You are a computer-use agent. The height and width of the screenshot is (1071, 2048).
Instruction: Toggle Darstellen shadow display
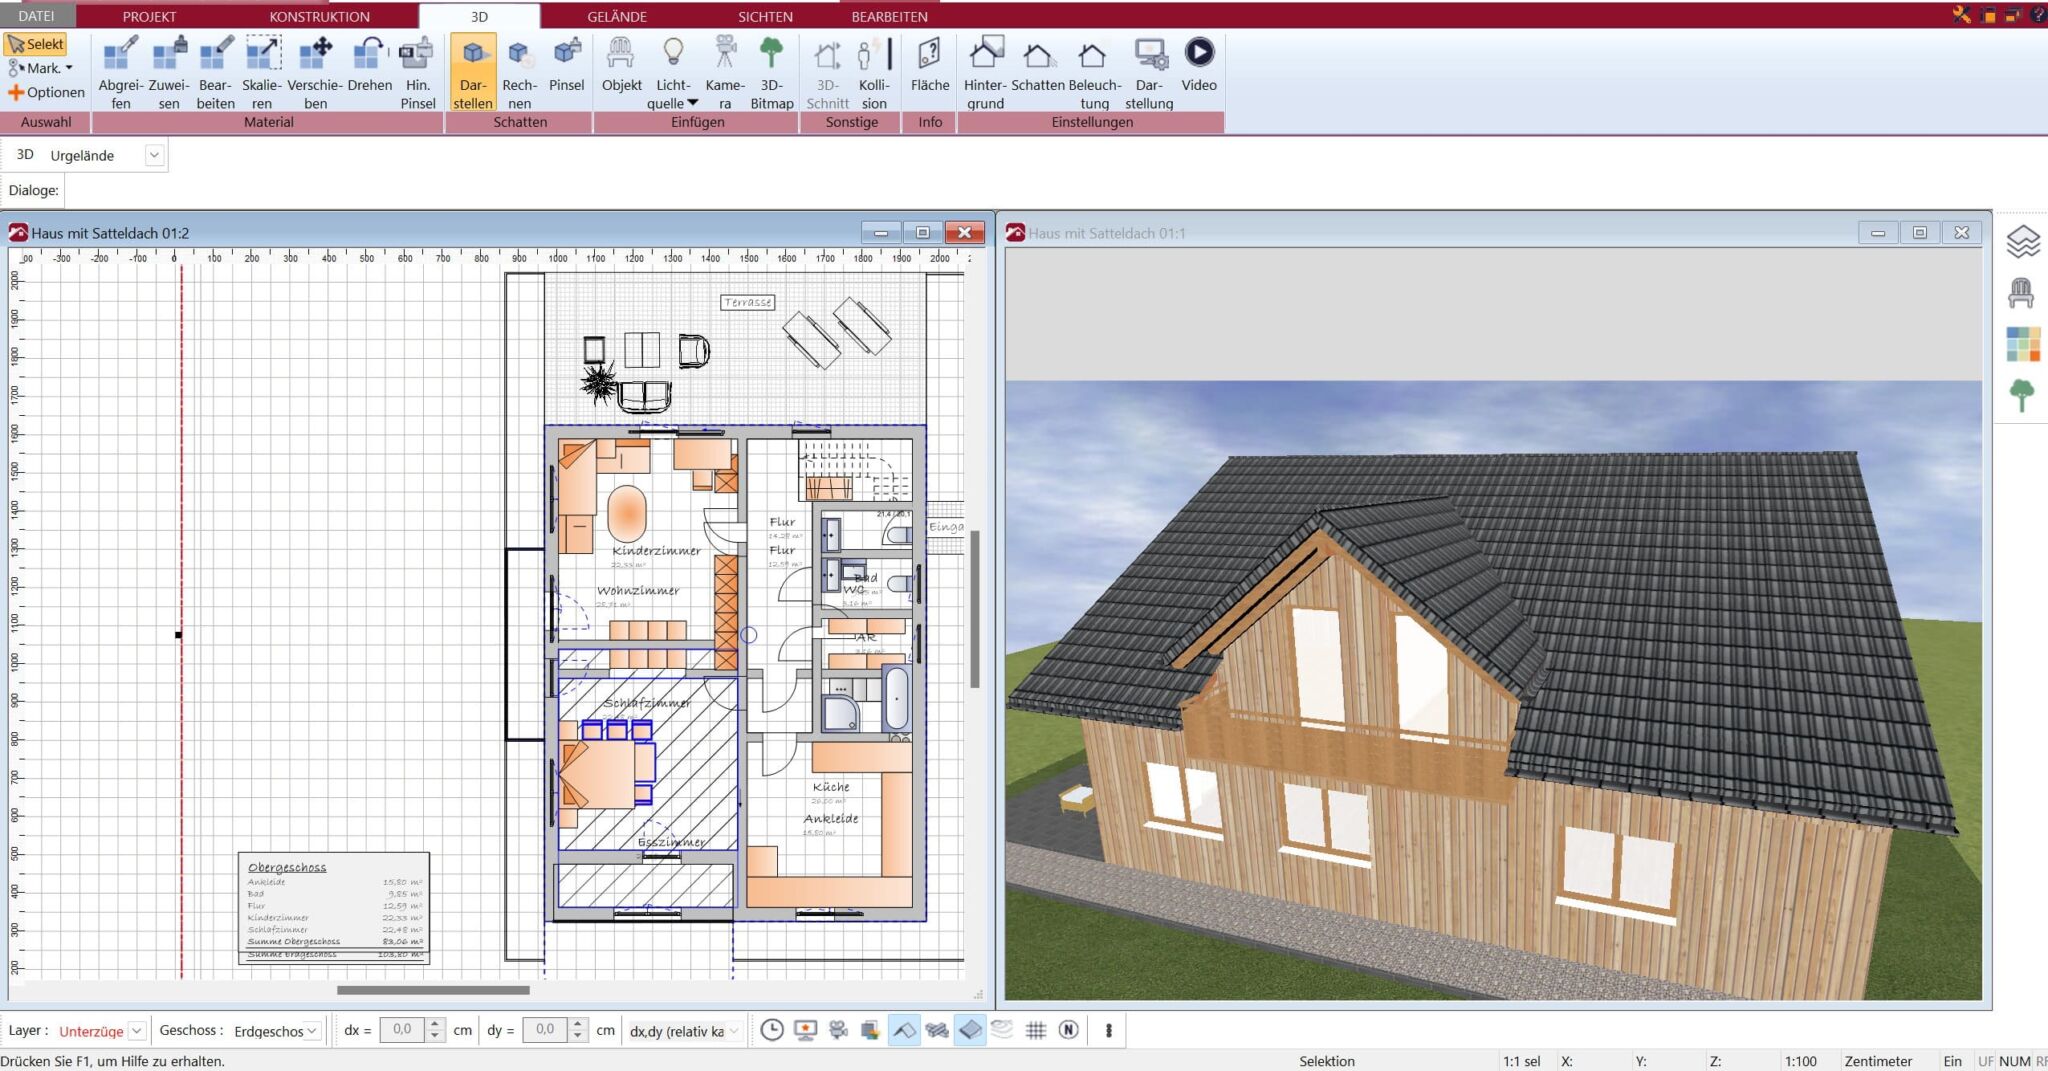point(472,72)
